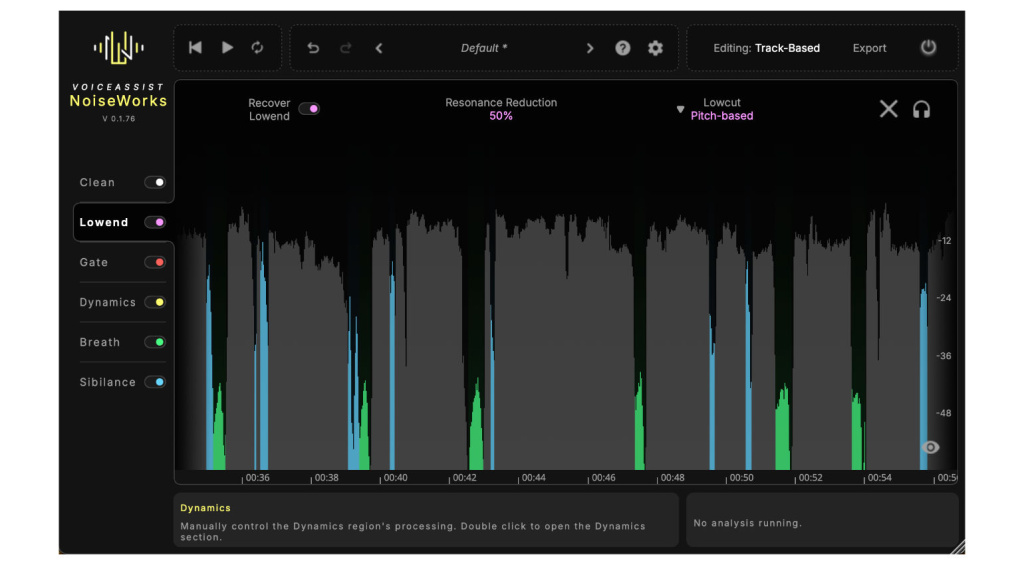Viewport: 1024px width, 565px height.
Task: Click the power bypass icon
Action: coord(928,48)
